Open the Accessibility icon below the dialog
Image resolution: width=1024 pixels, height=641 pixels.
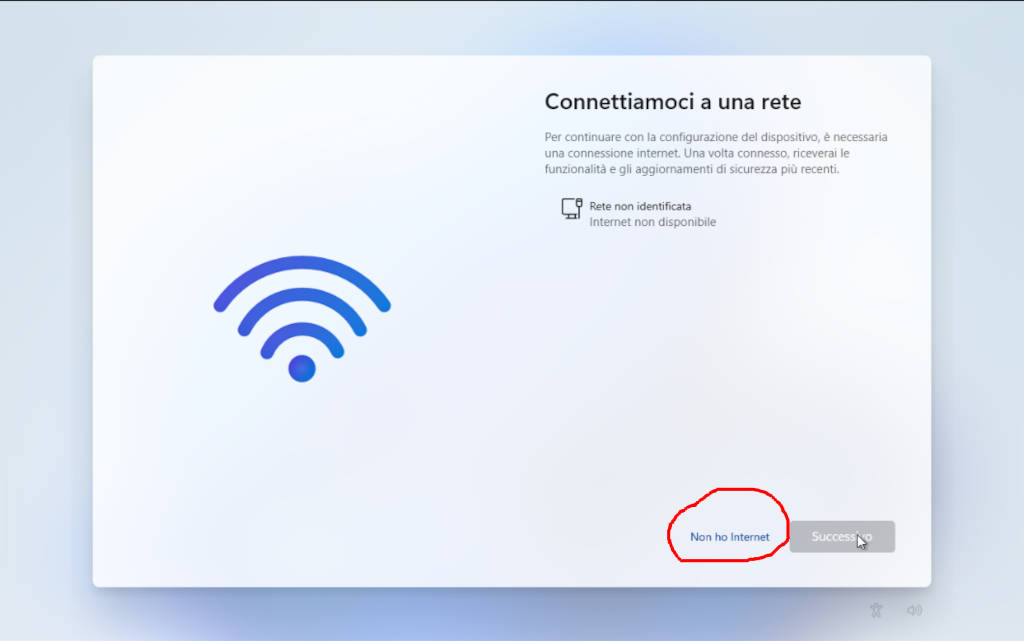coord(876,610)
